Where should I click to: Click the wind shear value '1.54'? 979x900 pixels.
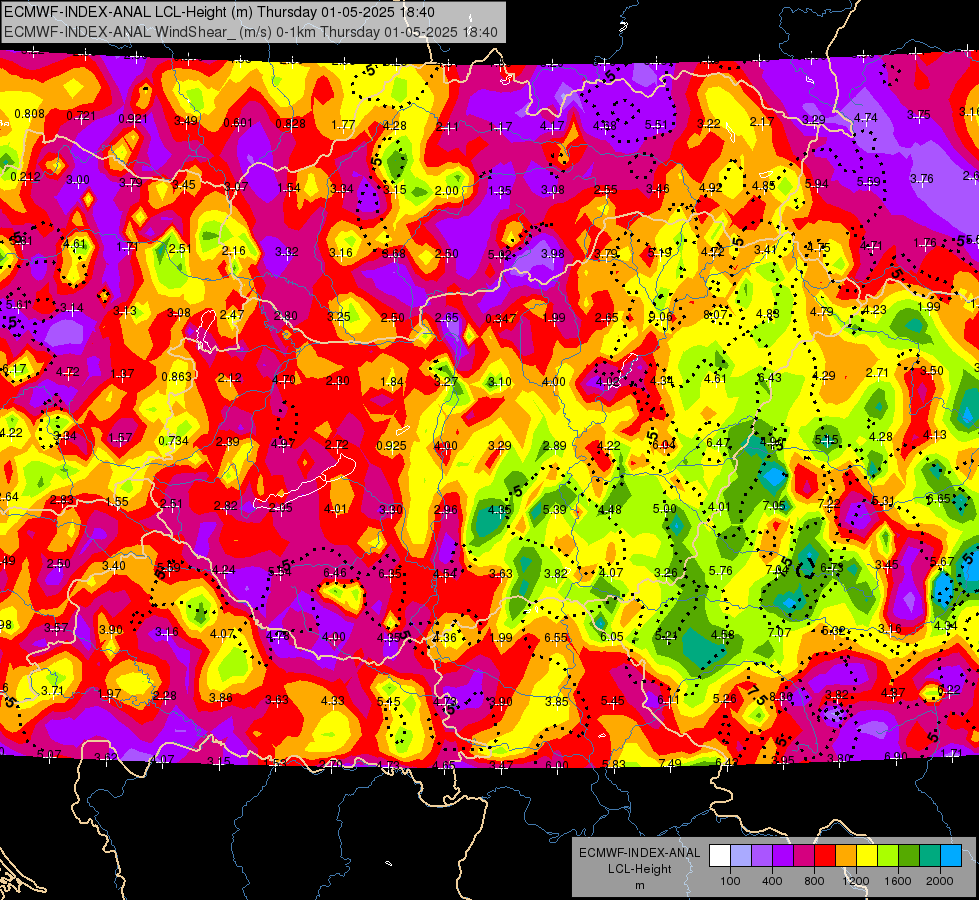coord(289,188)
